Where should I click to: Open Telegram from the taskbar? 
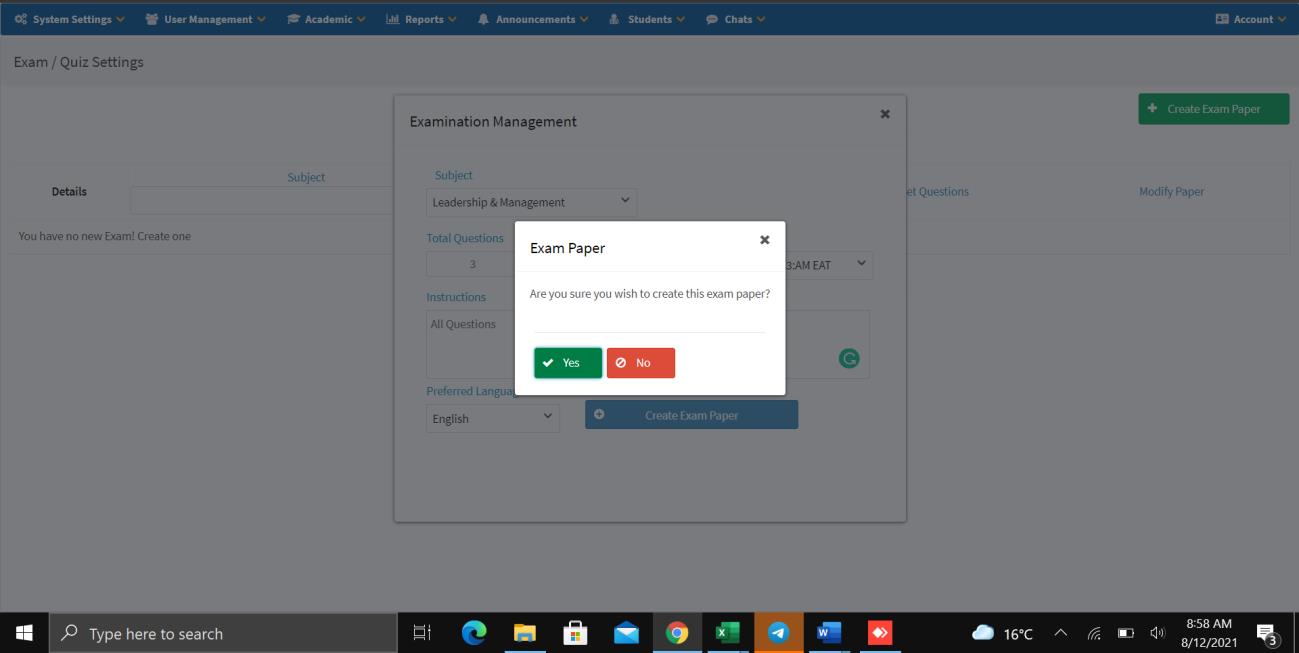click(x=778, y=633)
